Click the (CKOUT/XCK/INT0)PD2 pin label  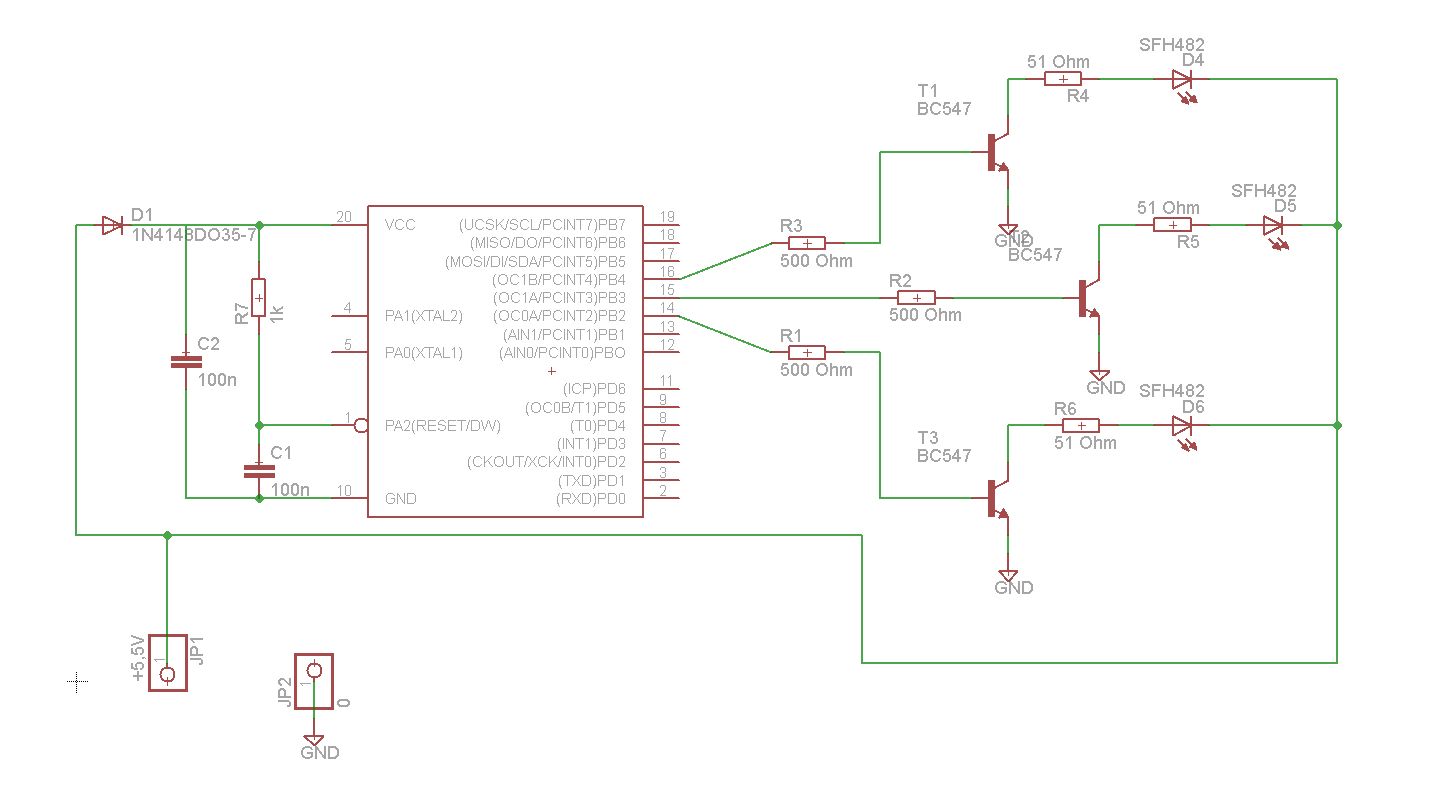pos(546,461)
